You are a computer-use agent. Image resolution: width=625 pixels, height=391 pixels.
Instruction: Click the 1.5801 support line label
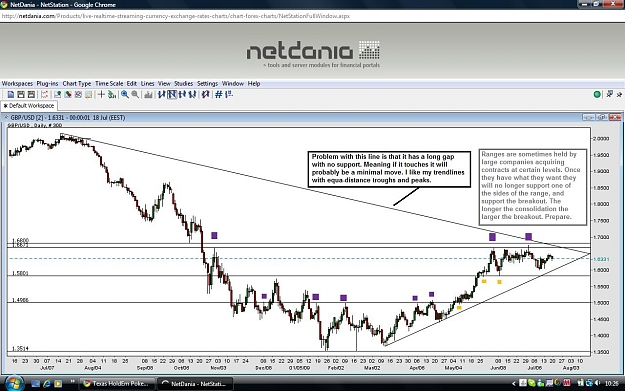point(20,273)
